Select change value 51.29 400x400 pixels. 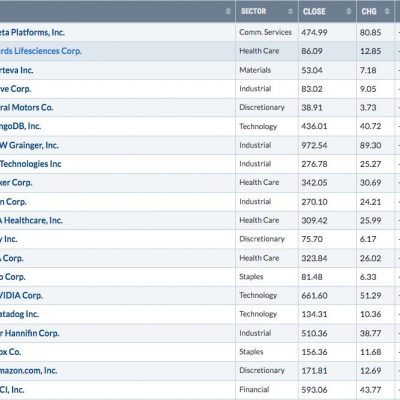click(370, 295)
